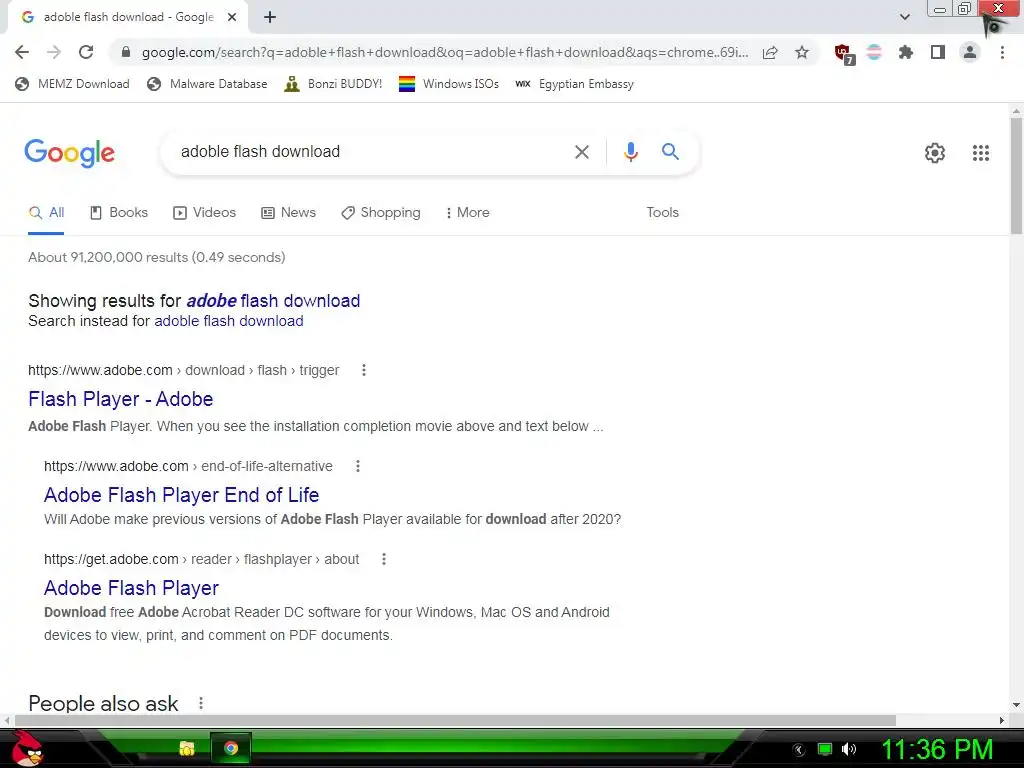This screenshot has width=1024, height=768.
Task: Switch to Books results tab
Action: pyautogui.click(x=119, y=213)
